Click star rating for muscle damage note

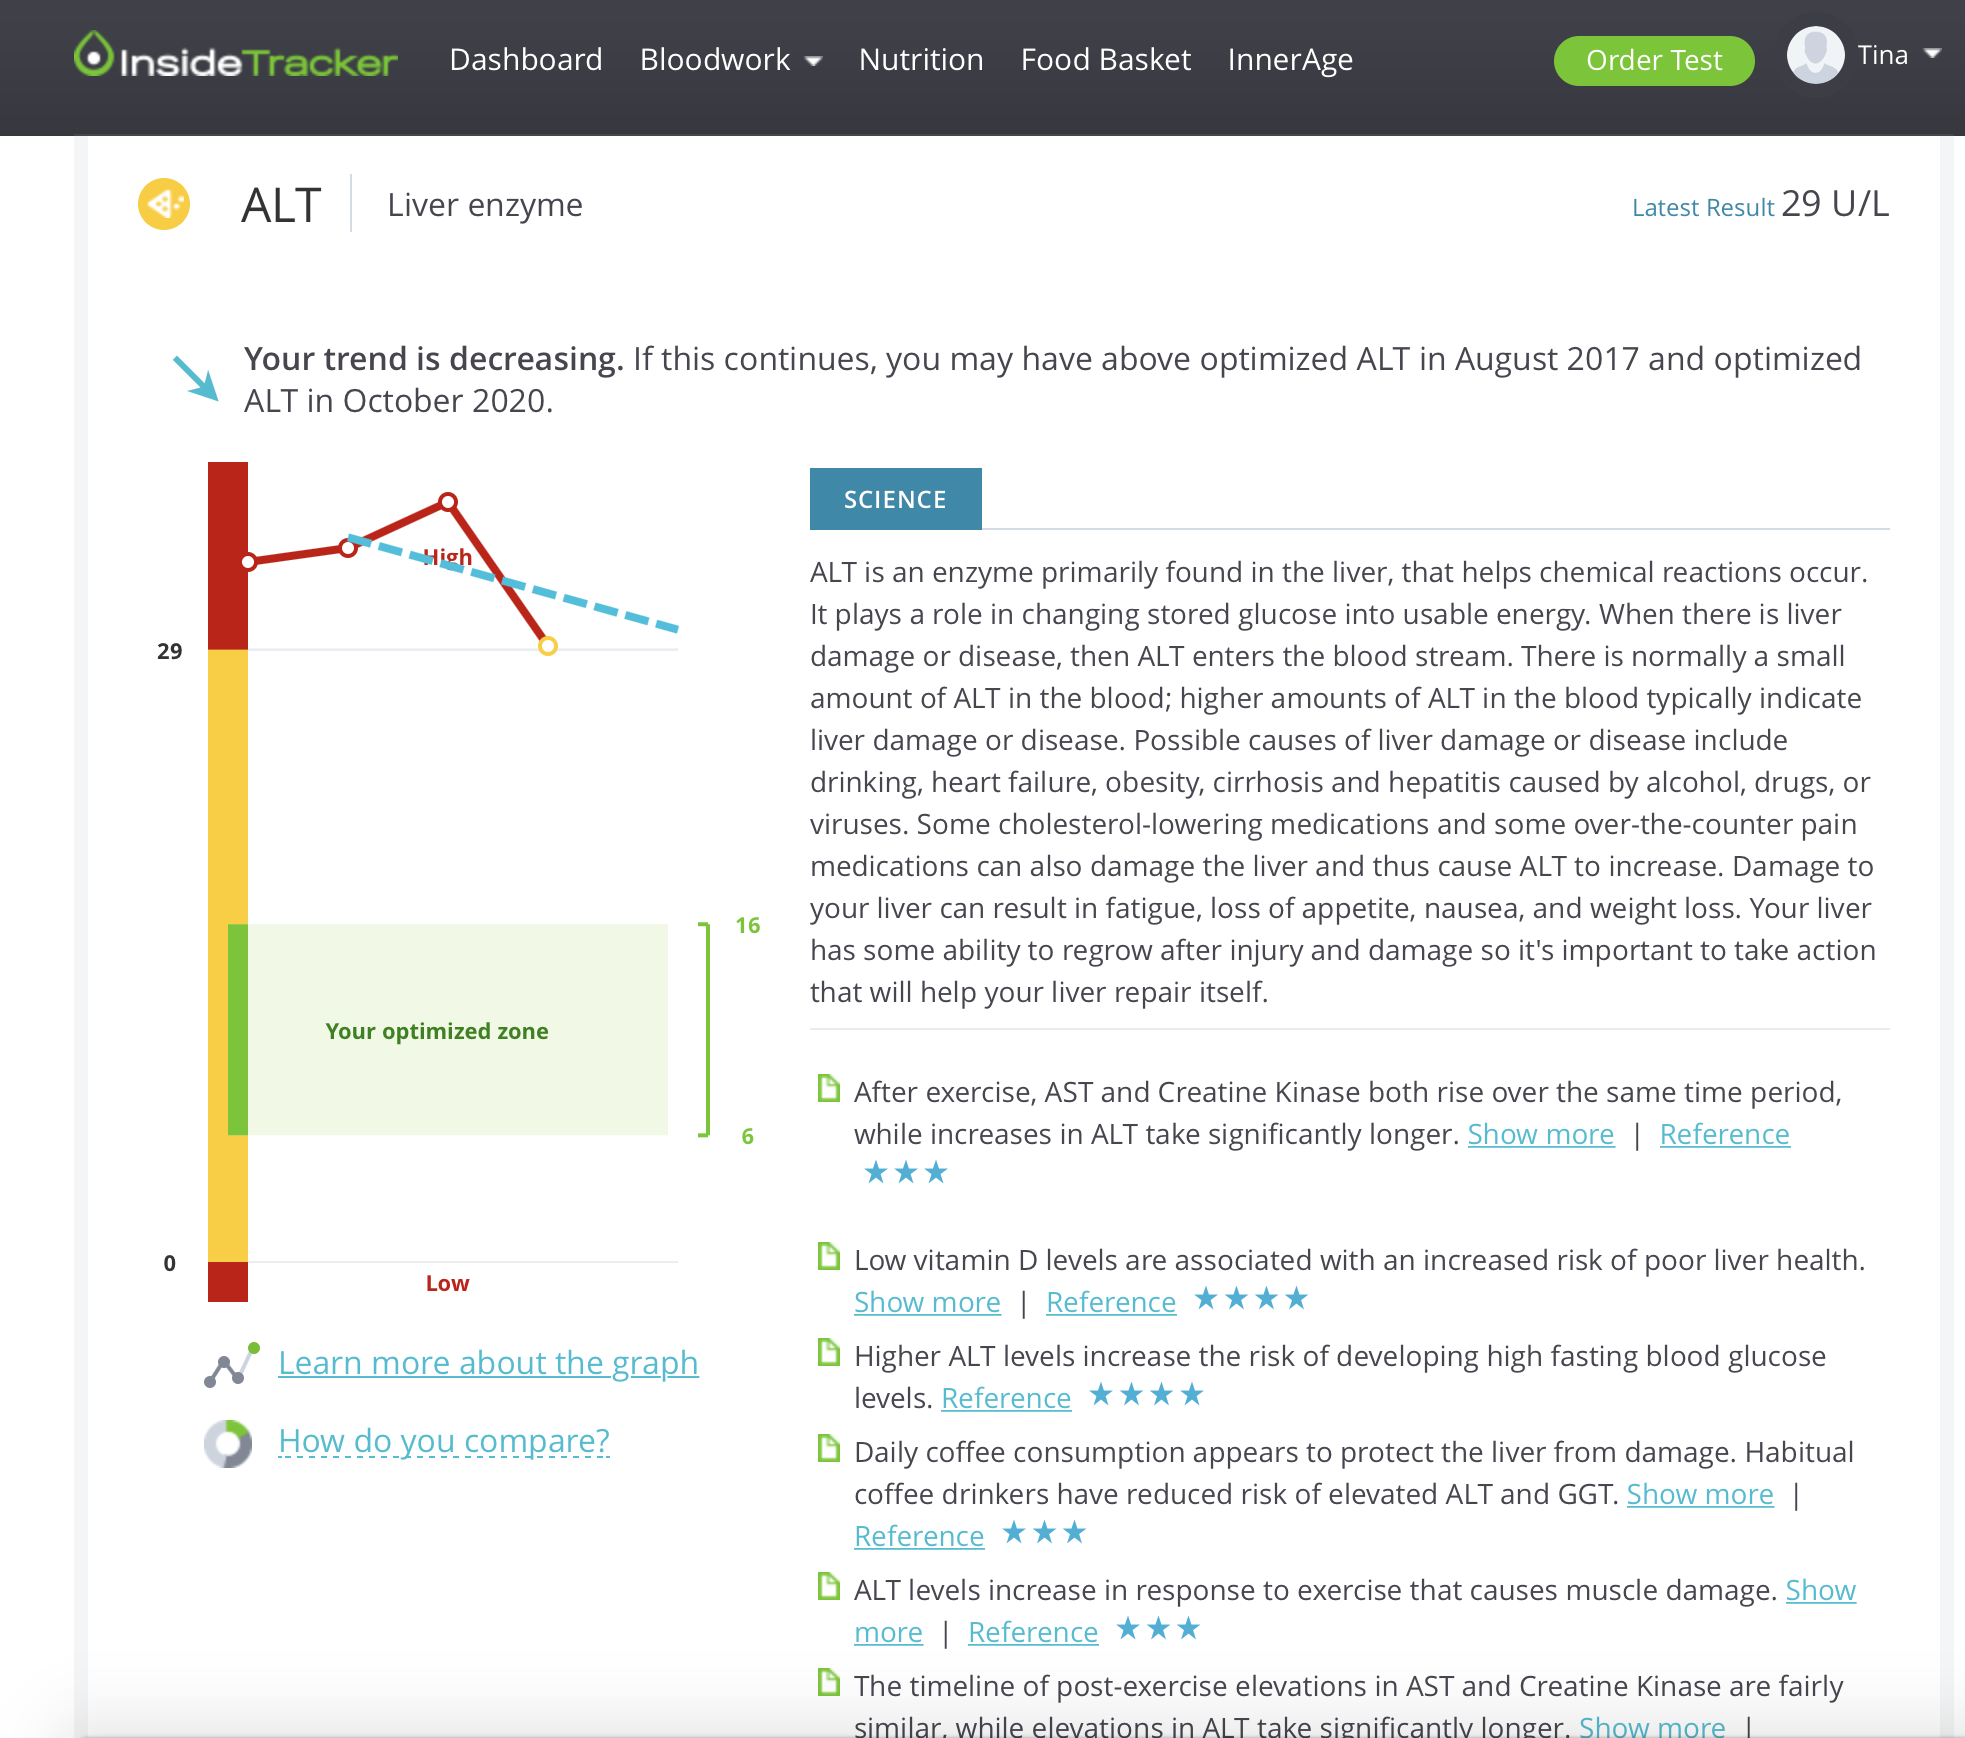[1158, 1628]
